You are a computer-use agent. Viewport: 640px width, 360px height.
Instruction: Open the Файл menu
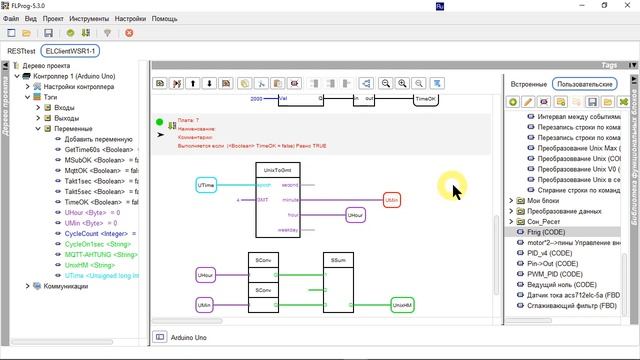[x=11, y=19]
